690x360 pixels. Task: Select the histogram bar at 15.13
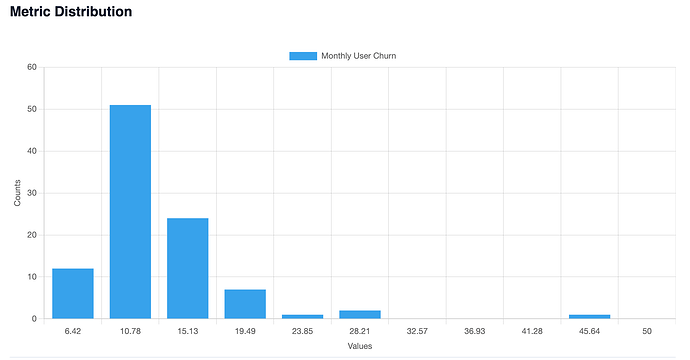[187, 268]
